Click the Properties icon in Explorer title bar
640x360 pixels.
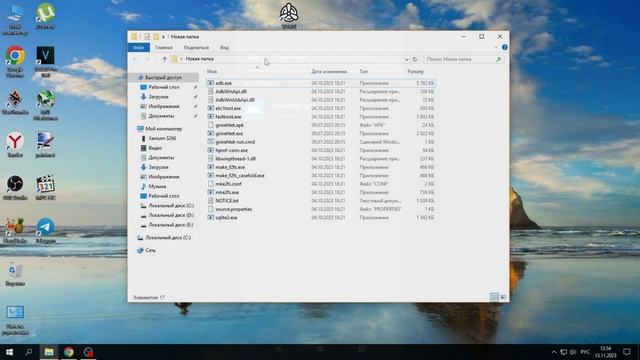click(147, 37)
